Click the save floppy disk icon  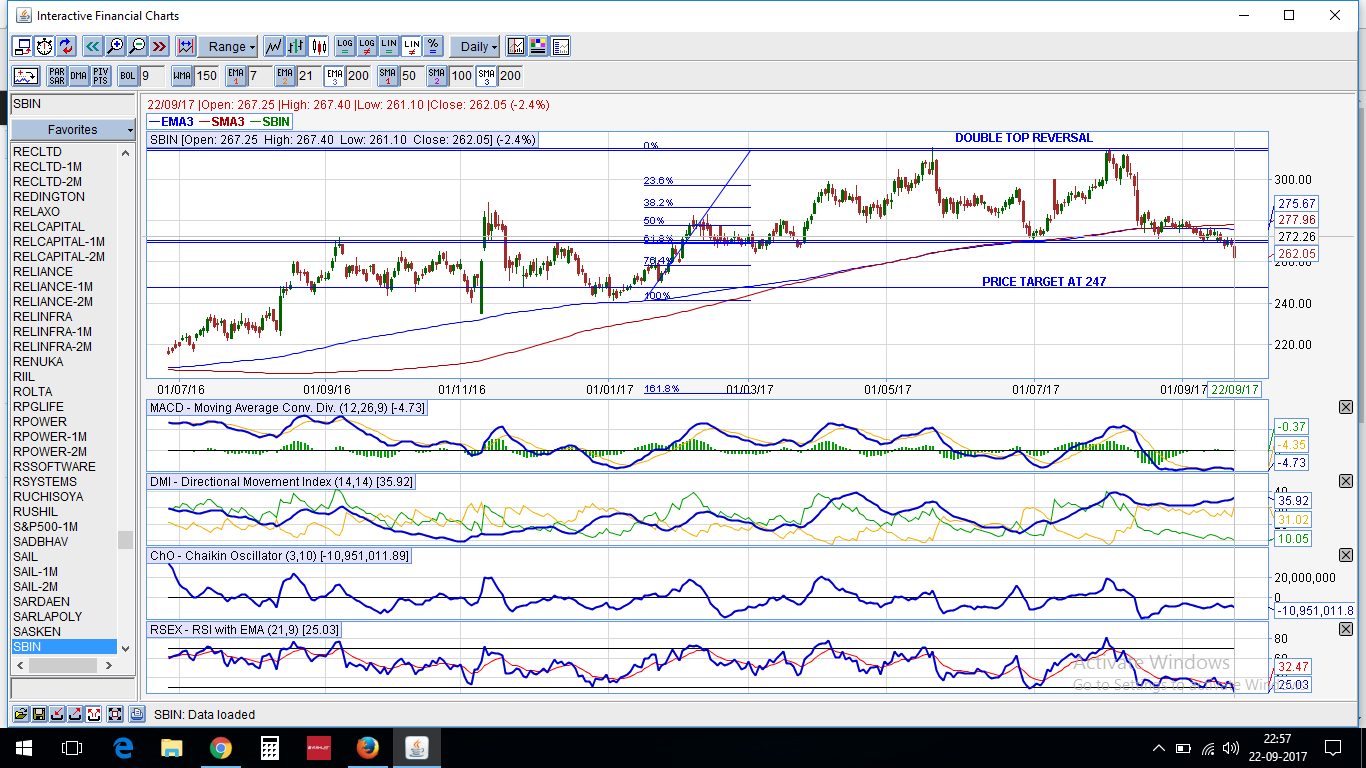(x=38, y=714)
